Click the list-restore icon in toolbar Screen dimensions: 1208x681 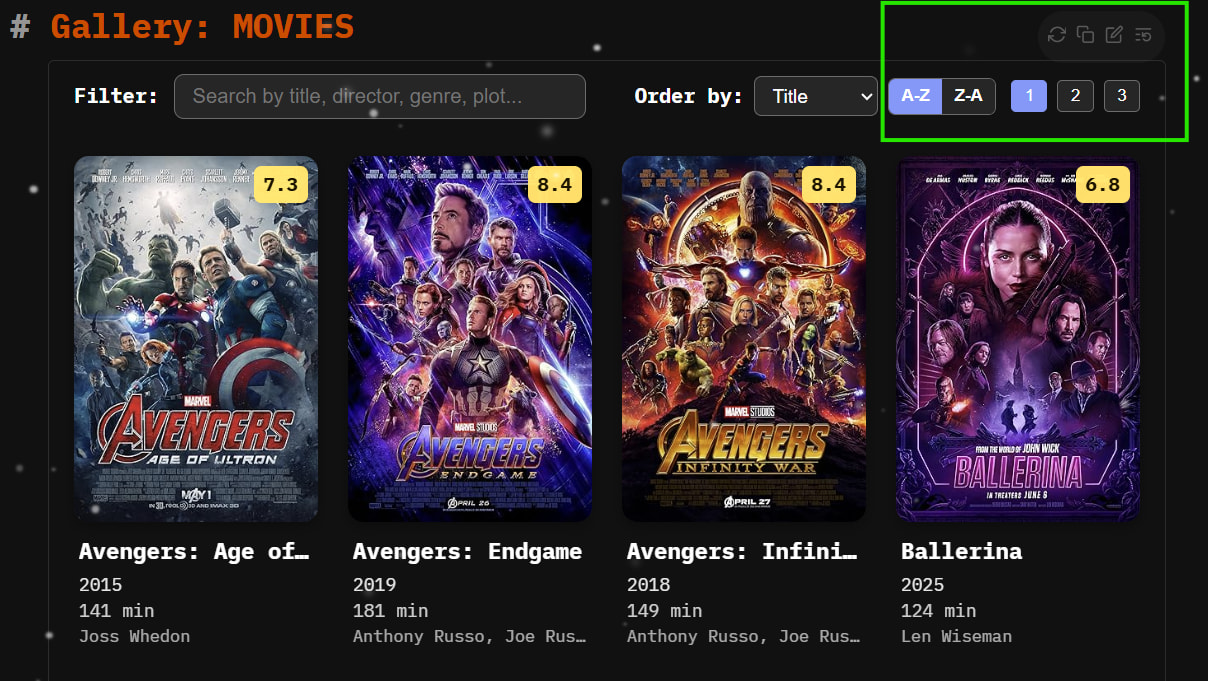click(x=1143, y=35)
